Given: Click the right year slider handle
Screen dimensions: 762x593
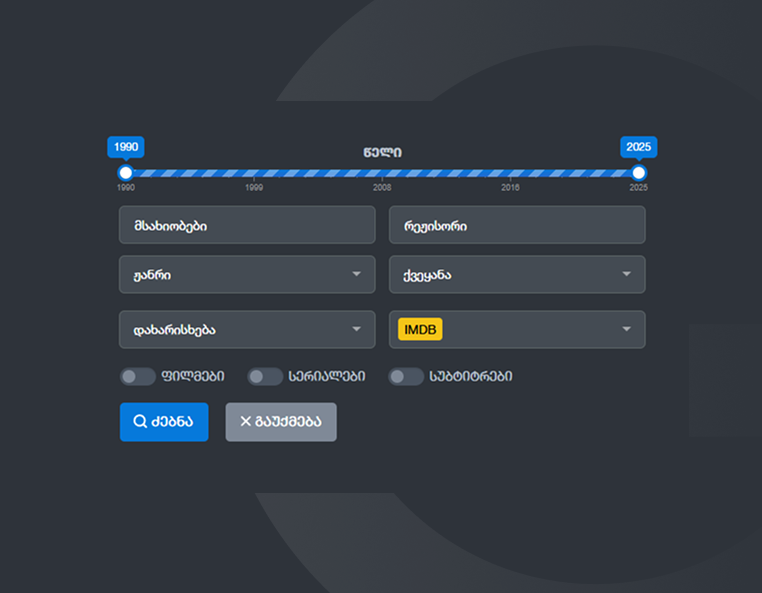Looking at the screenshot, I should (639, 173).
